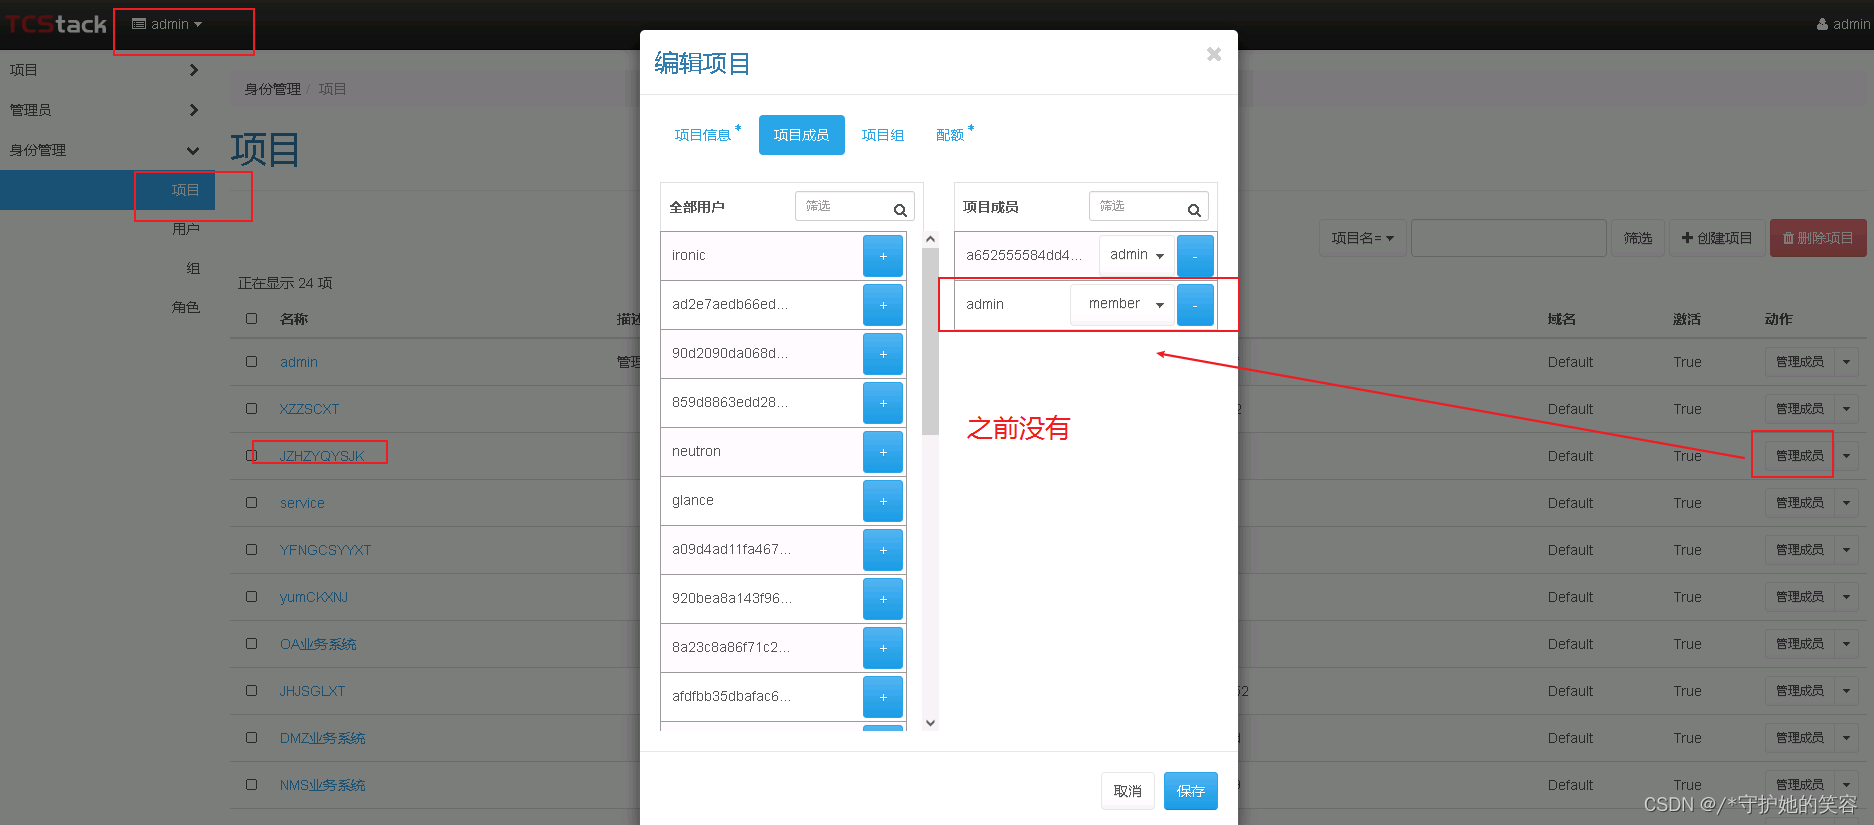Open 角色 page in sidebar
1874x825 pixels.
coord(185,307)
